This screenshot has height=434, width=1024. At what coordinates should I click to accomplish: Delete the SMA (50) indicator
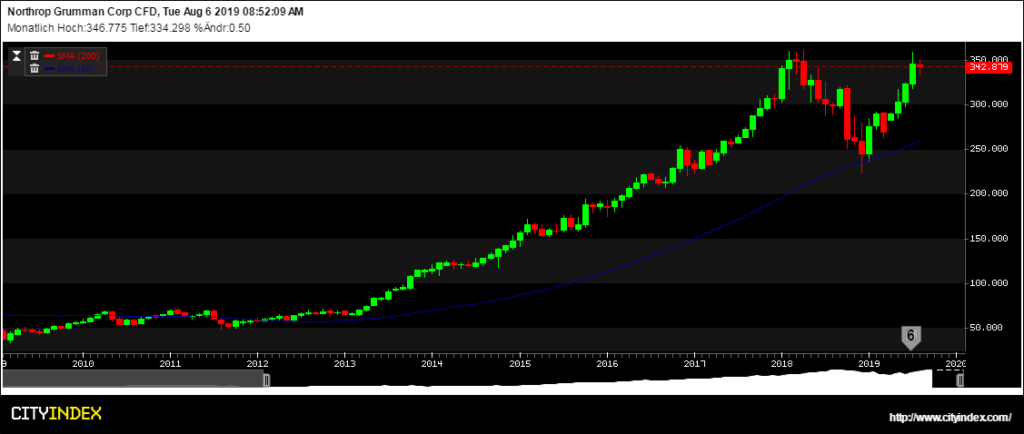pyautogui.click(x=35, y=69)
